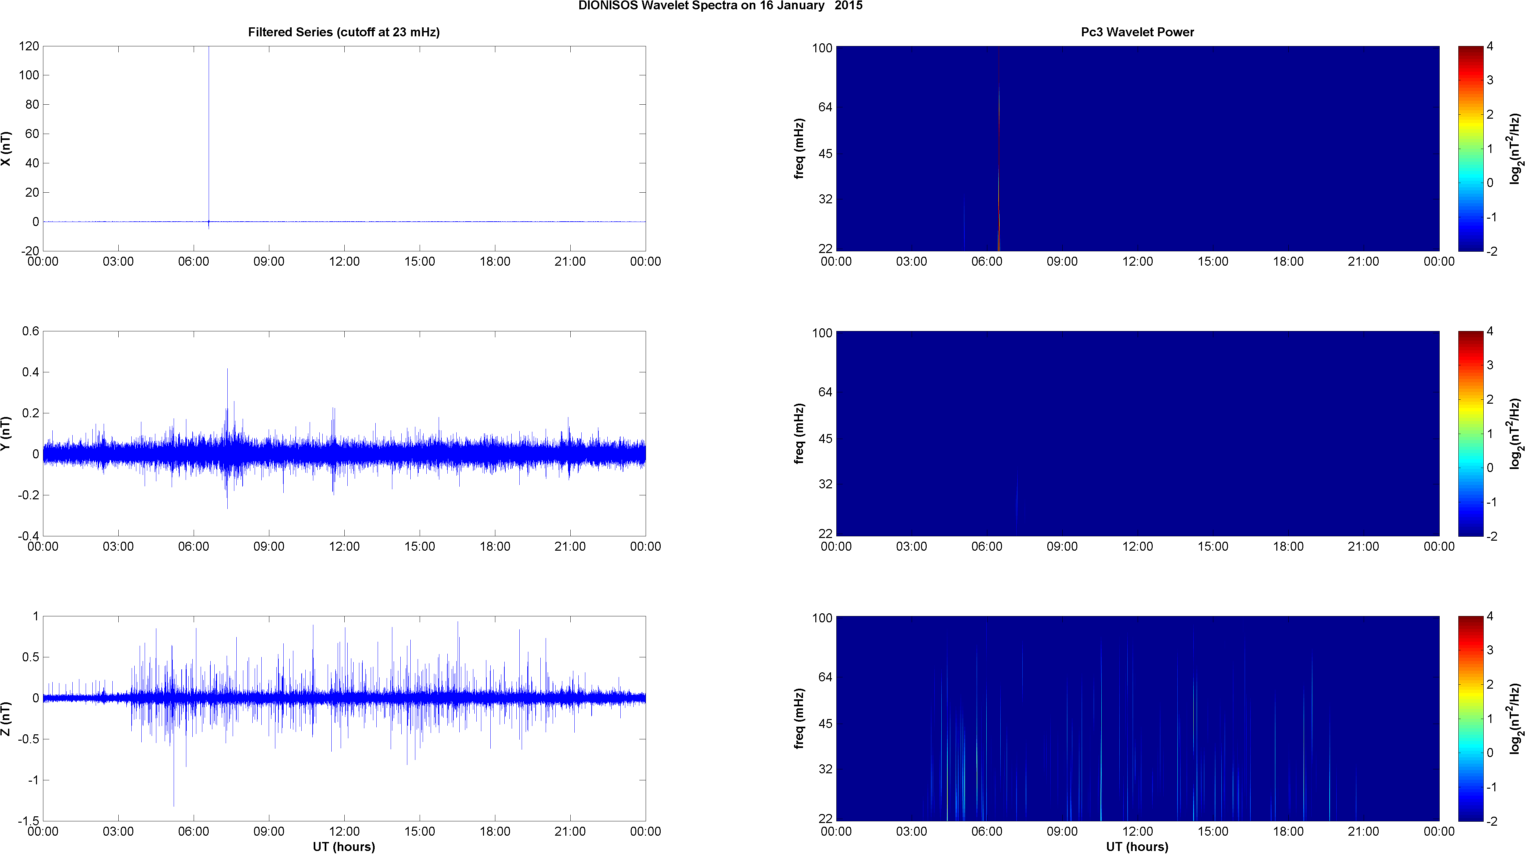1525x854 pixels.
Task: Click the '-20' tick on the X (nT) axis
Action: click(28, 251)
